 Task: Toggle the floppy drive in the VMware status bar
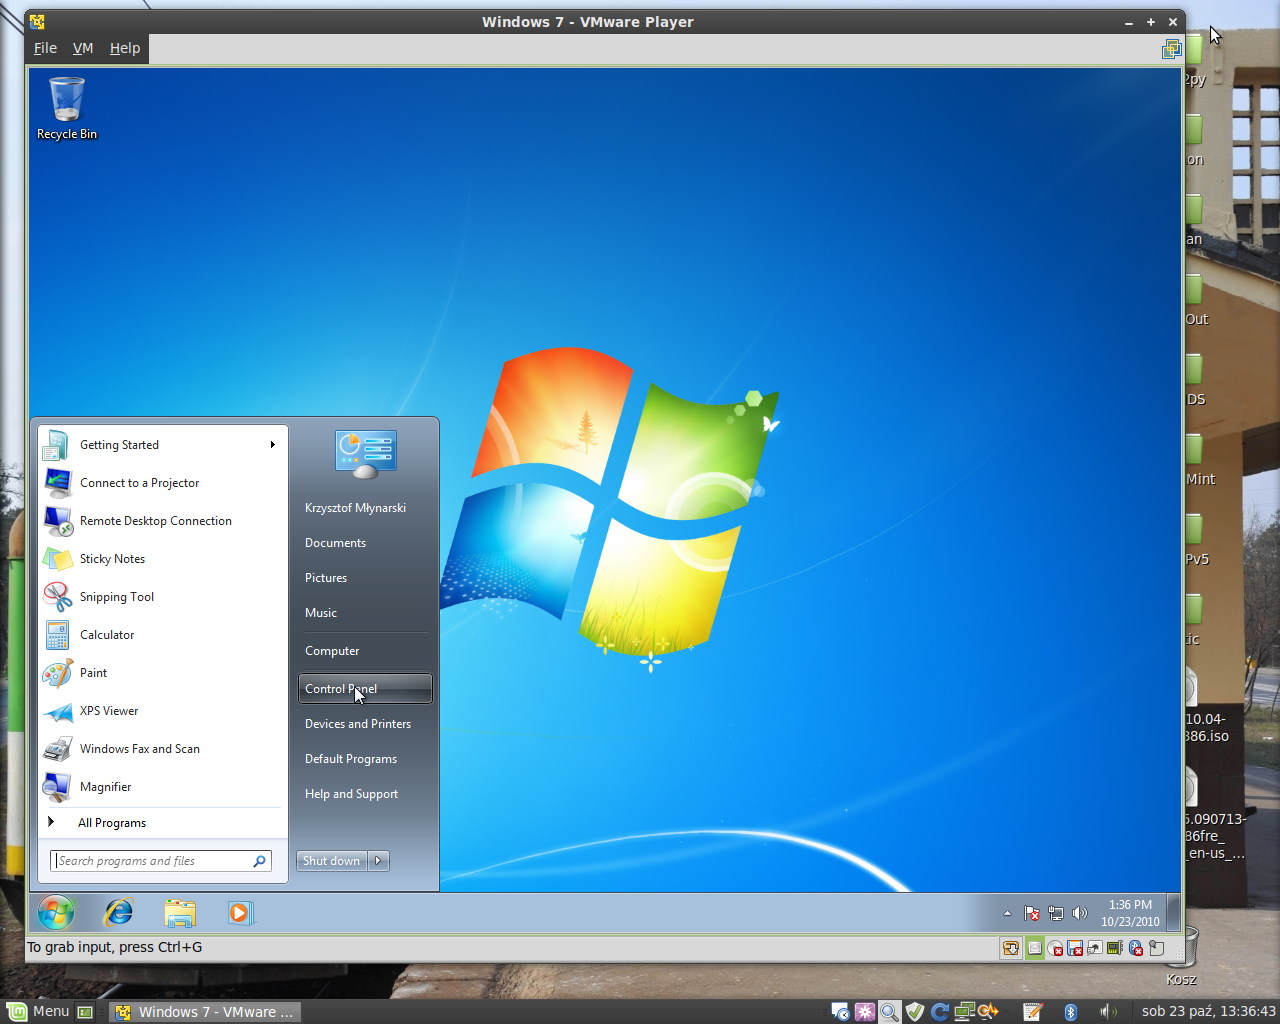point(1075,948)
